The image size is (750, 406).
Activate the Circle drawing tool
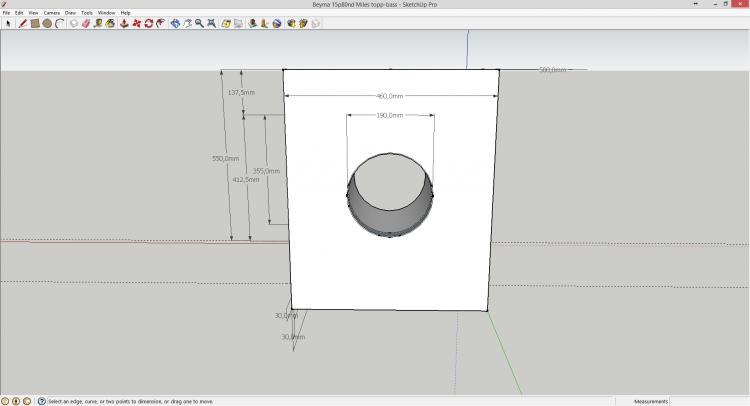click(46, 22)
